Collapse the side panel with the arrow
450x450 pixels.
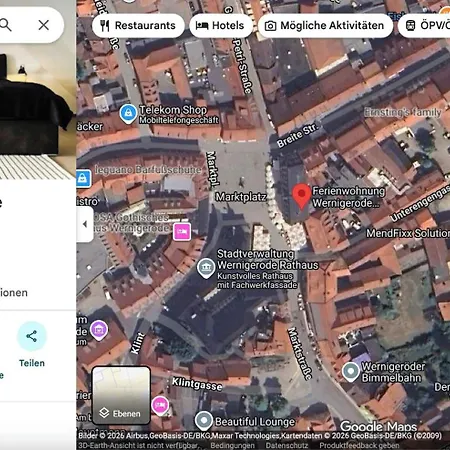pos(85,224)
